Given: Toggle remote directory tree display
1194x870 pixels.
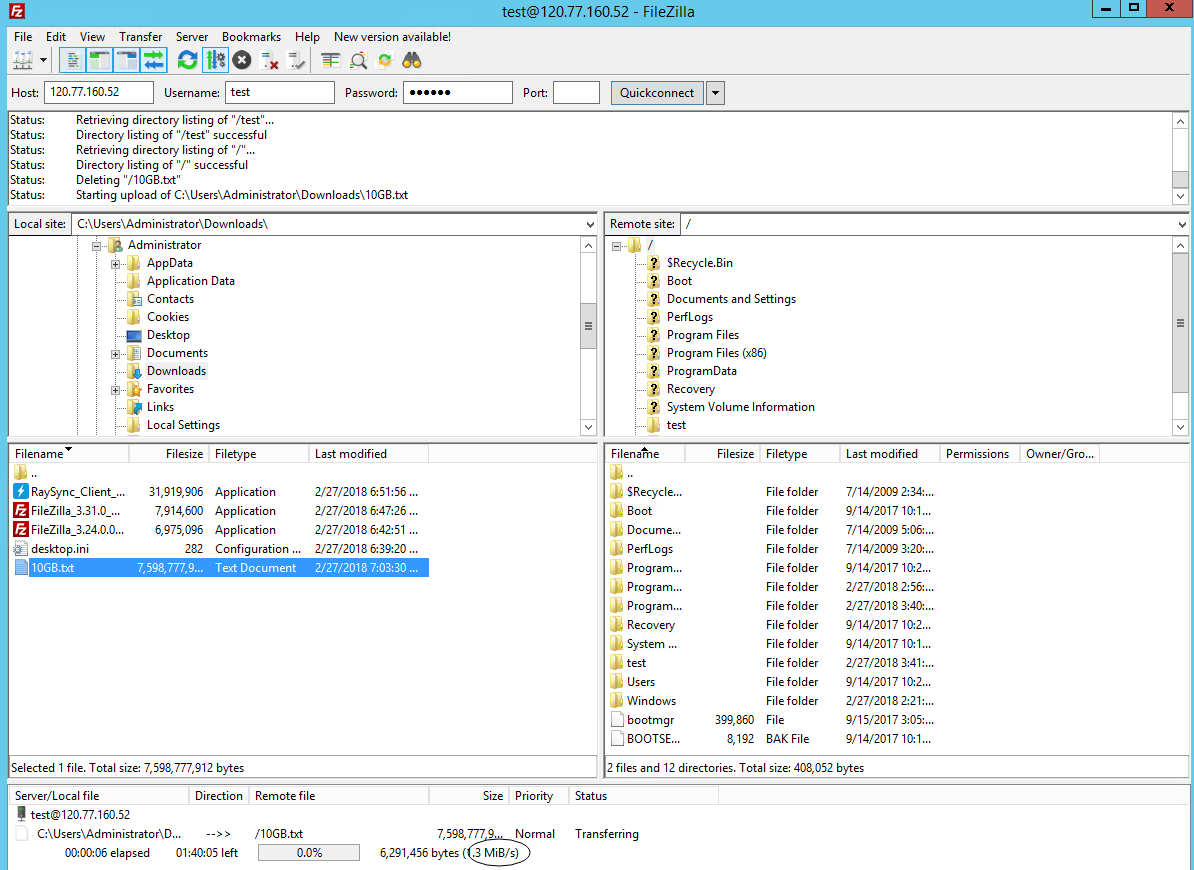Looking at the screenshot, I should 126,60.
